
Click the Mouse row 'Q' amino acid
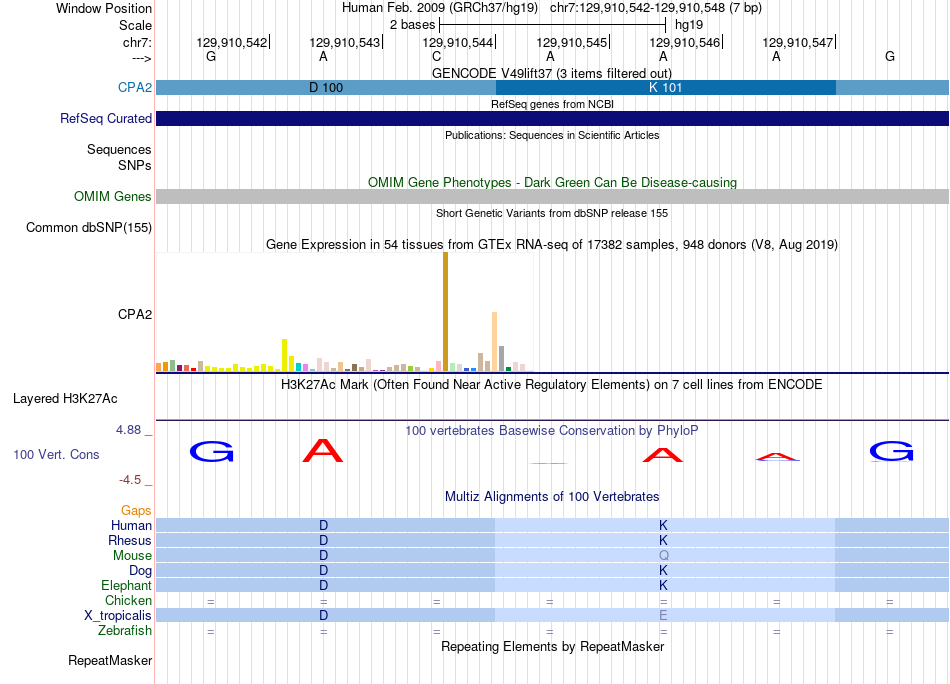(x=663, y=556)
